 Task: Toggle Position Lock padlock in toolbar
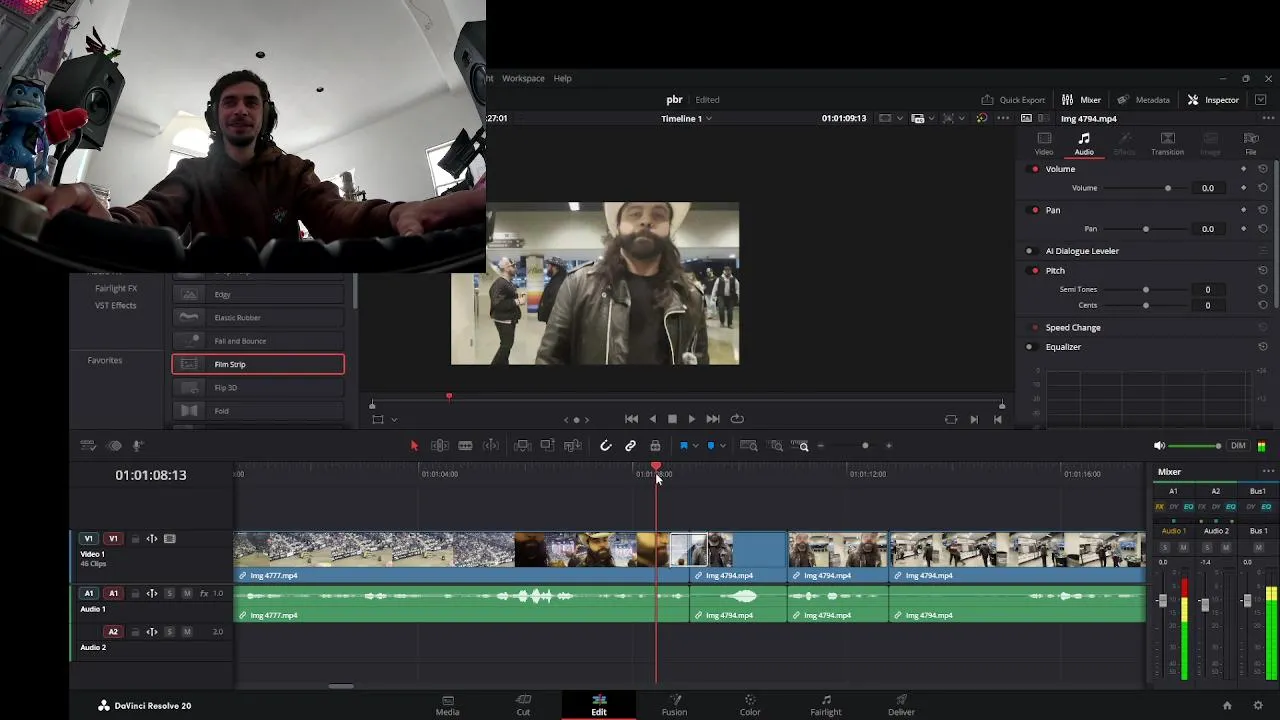point(655,446)
